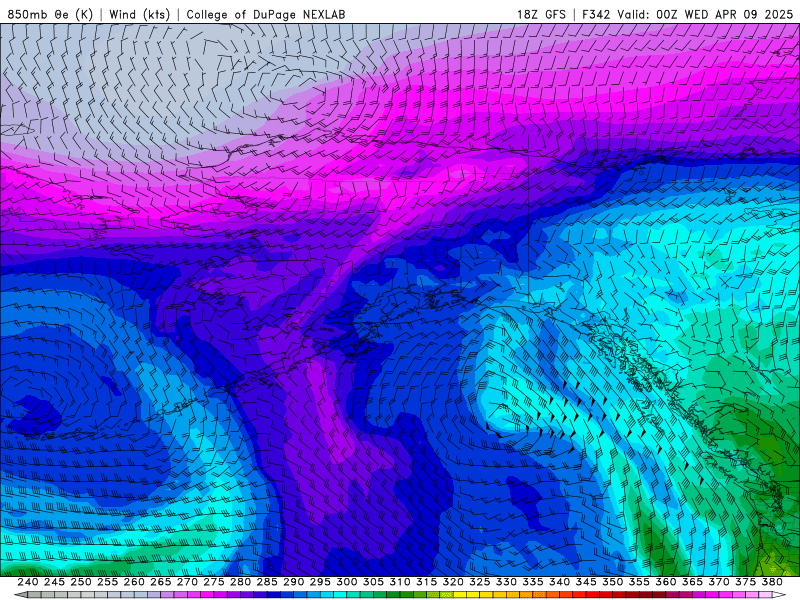
Task: Click the 290 scale label
Action: pyautogui.click(x=293, y=582)
